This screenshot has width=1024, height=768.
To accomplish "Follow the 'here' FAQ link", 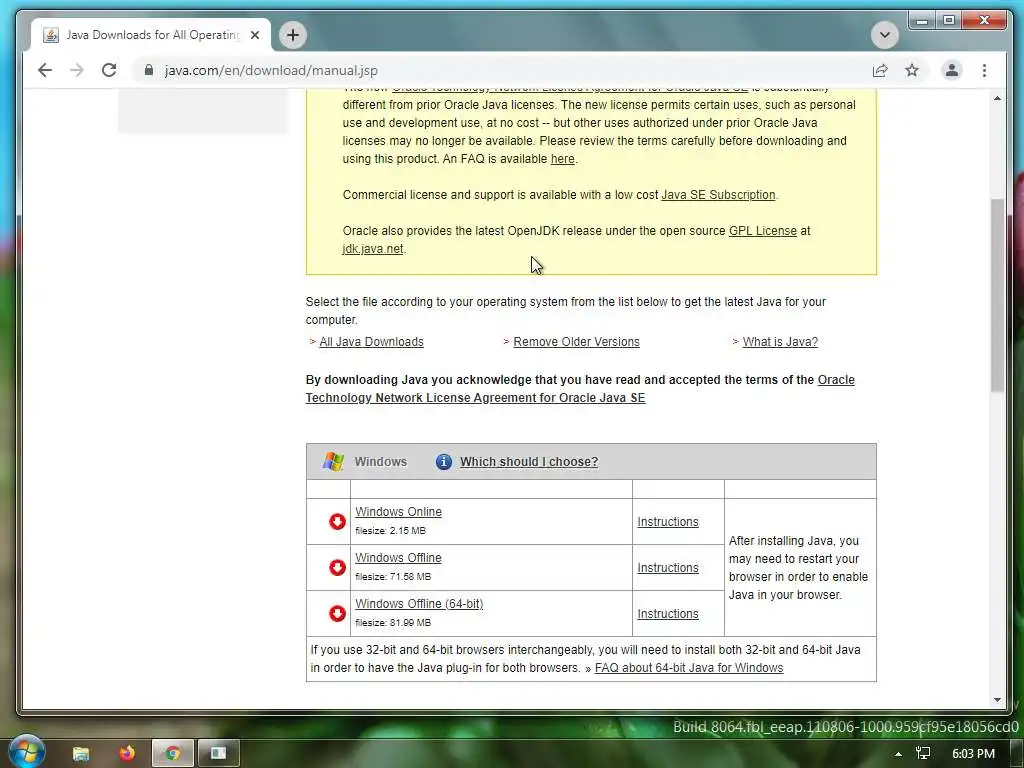I will pos(562,159).
